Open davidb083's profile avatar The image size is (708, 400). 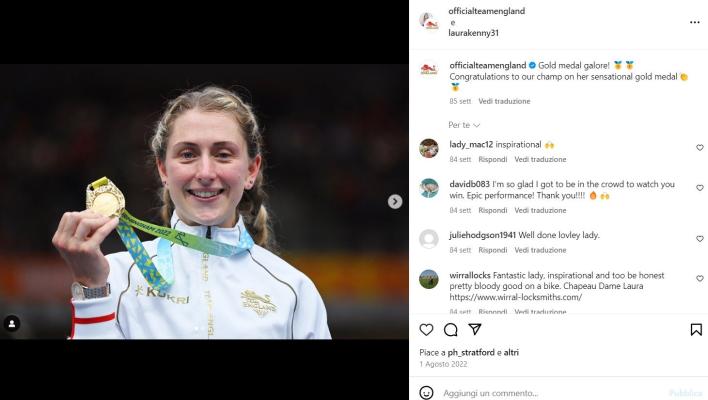(429, 188)
